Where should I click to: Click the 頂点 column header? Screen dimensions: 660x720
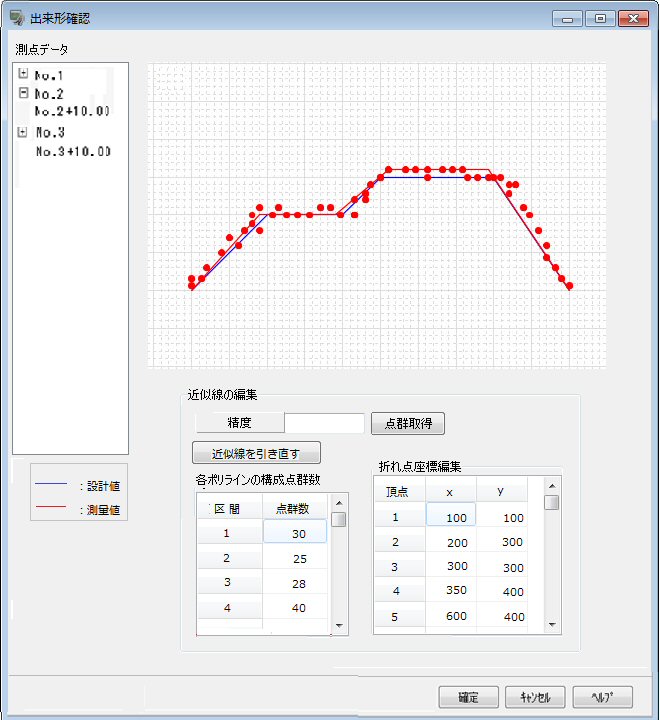coord(400,492)
